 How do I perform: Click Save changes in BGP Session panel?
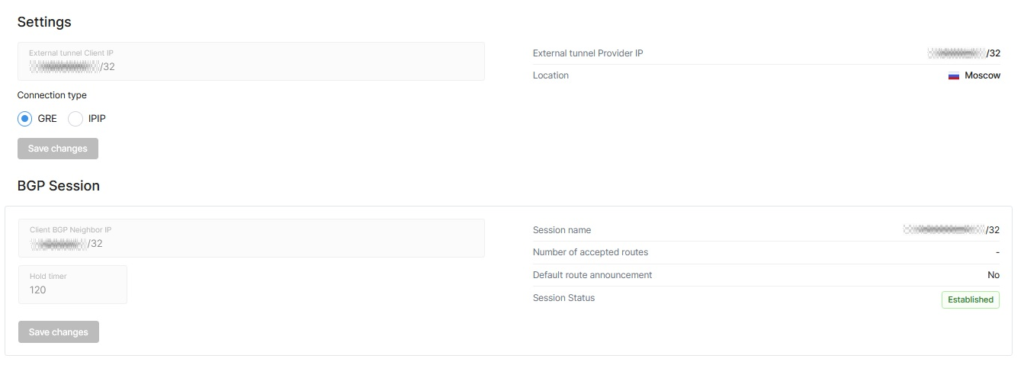59,332
